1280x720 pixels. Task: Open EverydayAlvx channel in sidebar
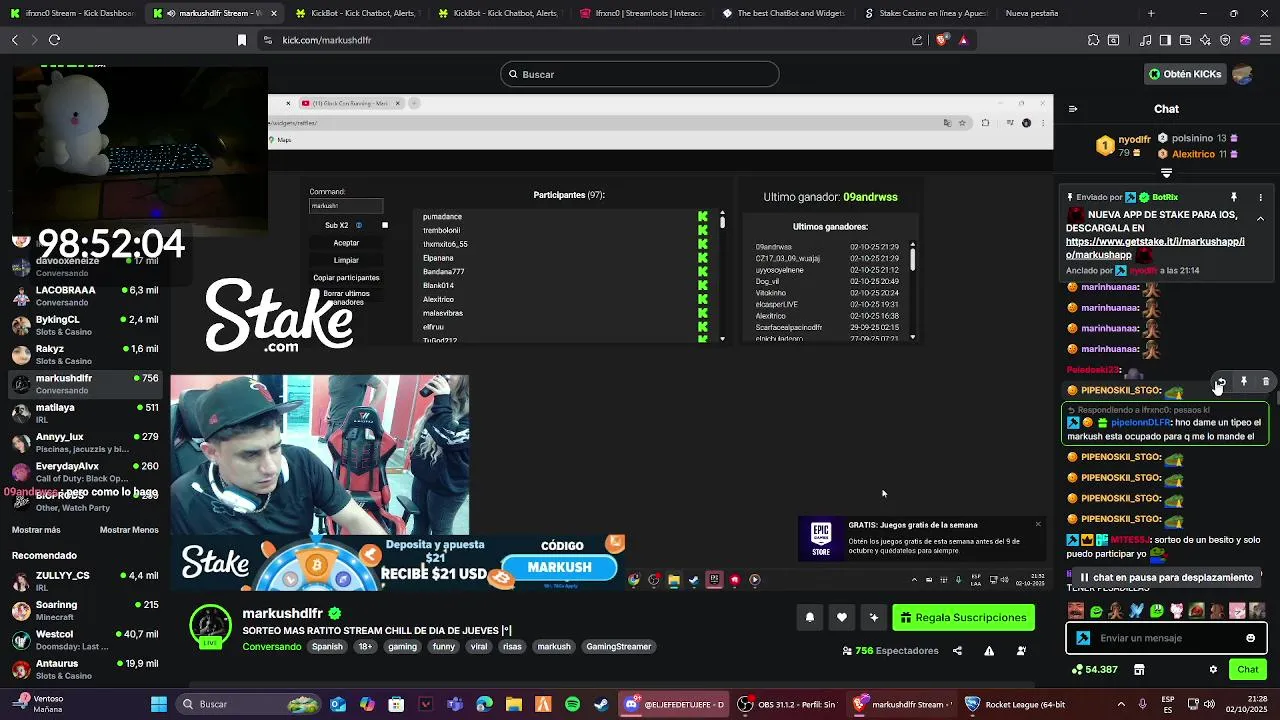[84, 472]
